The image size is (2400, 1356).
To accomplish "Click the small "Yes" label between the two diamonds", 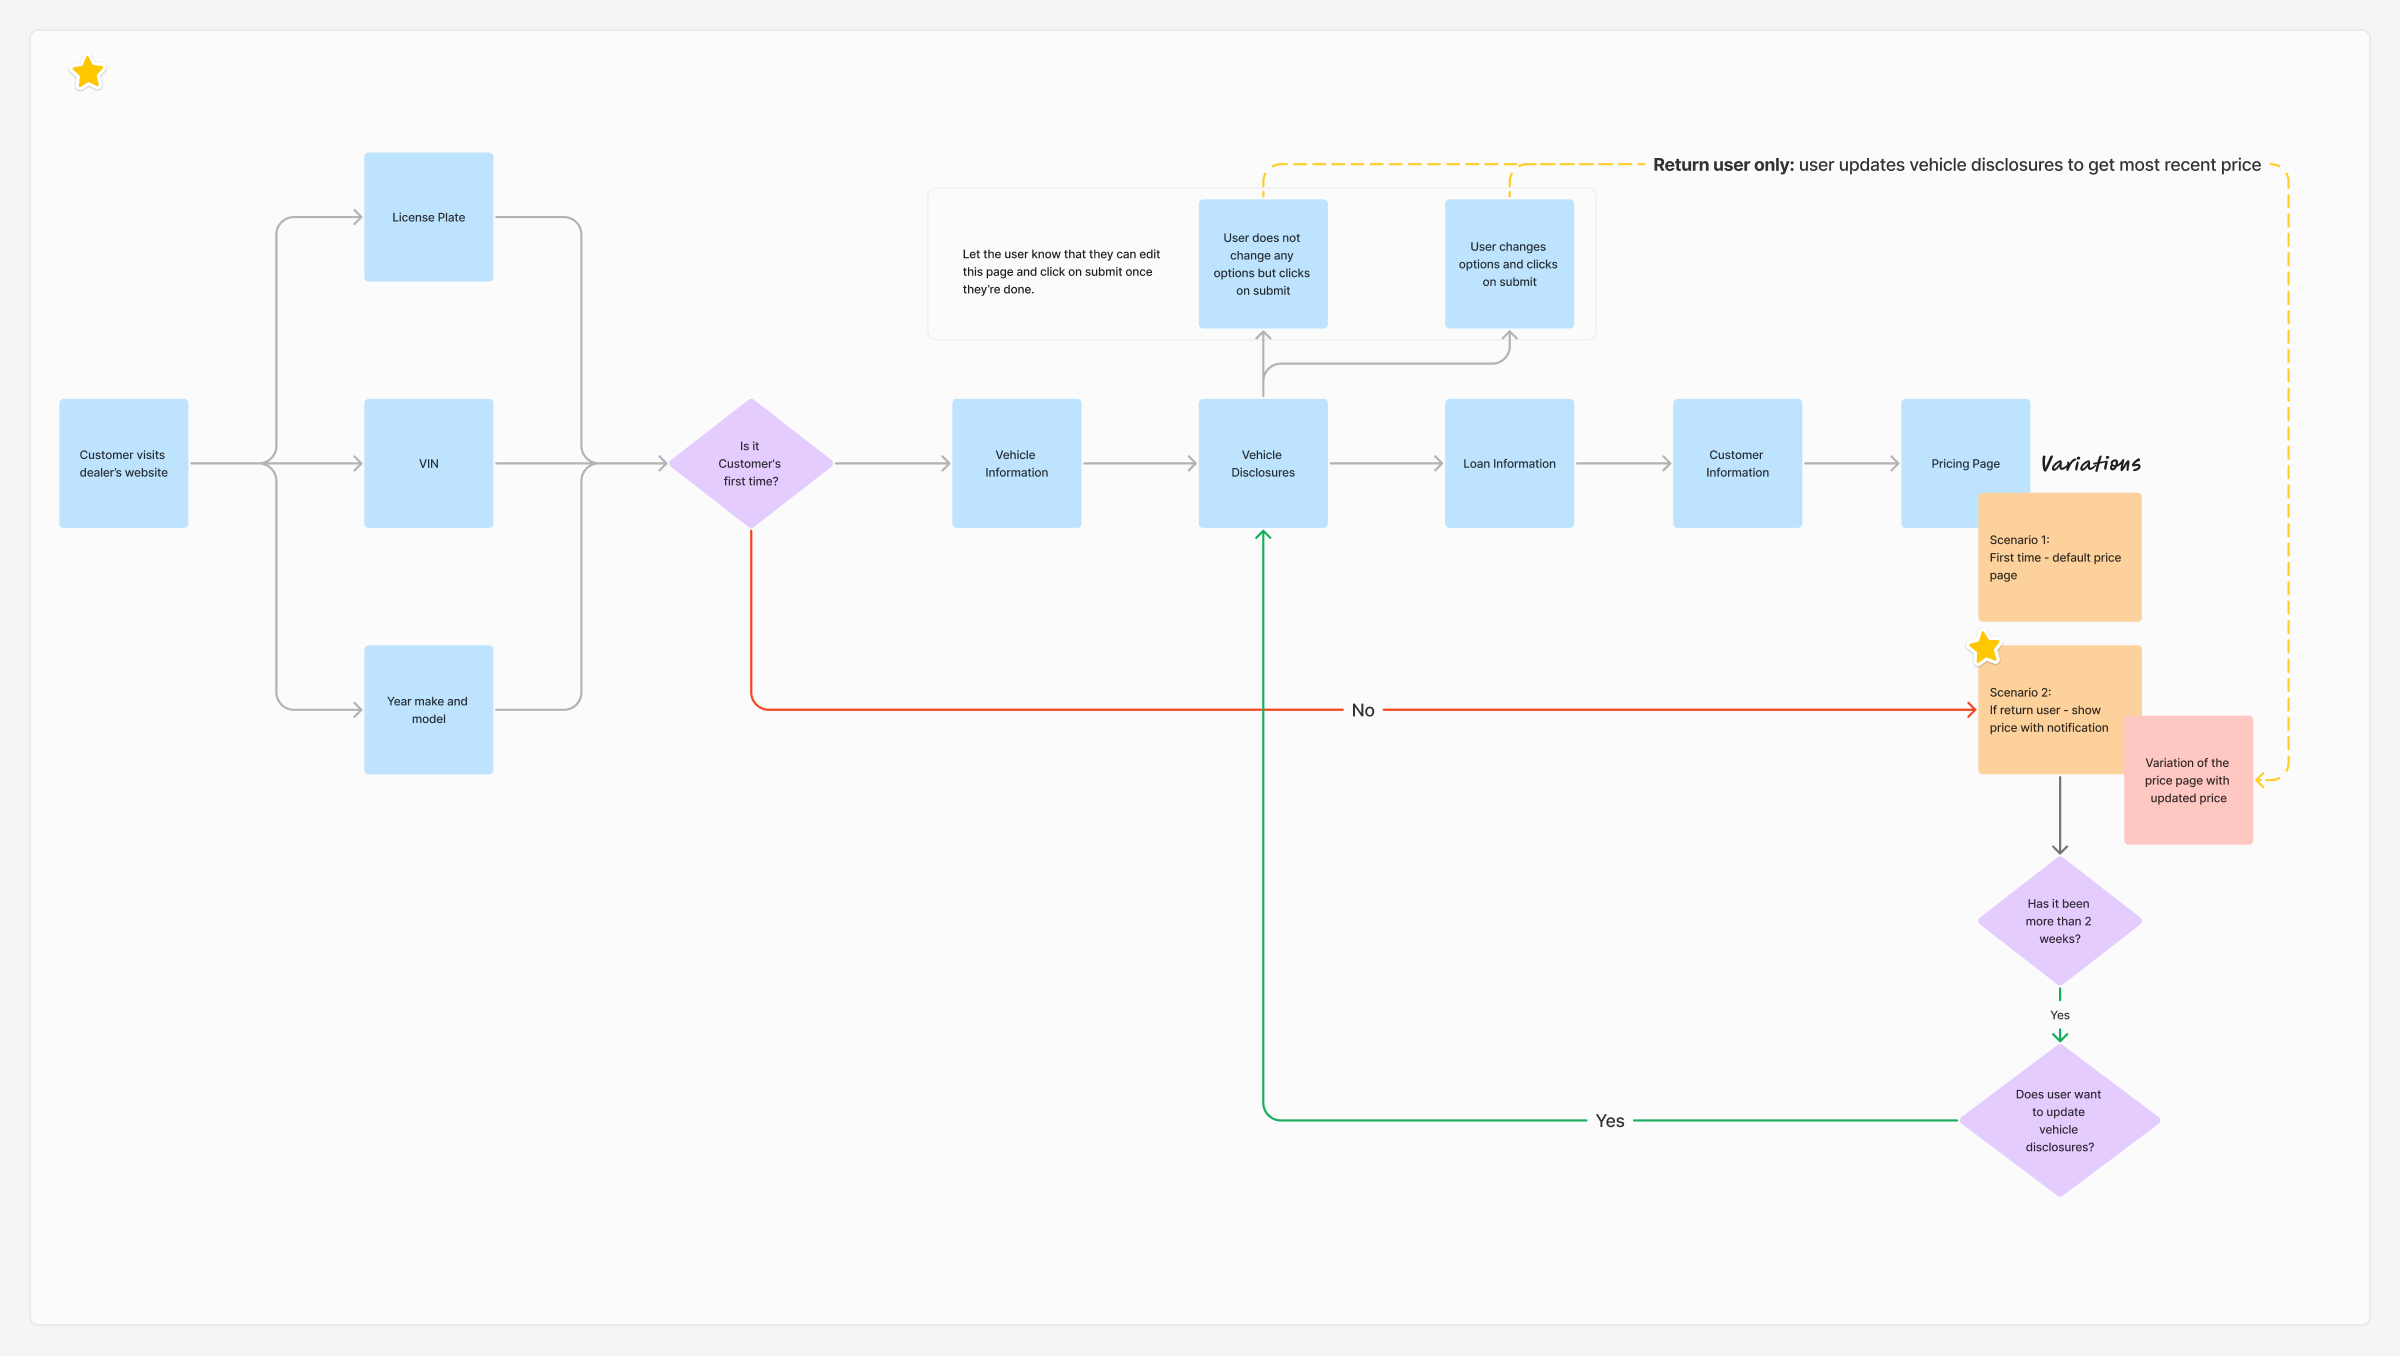I will [x=2060, y=1015].
